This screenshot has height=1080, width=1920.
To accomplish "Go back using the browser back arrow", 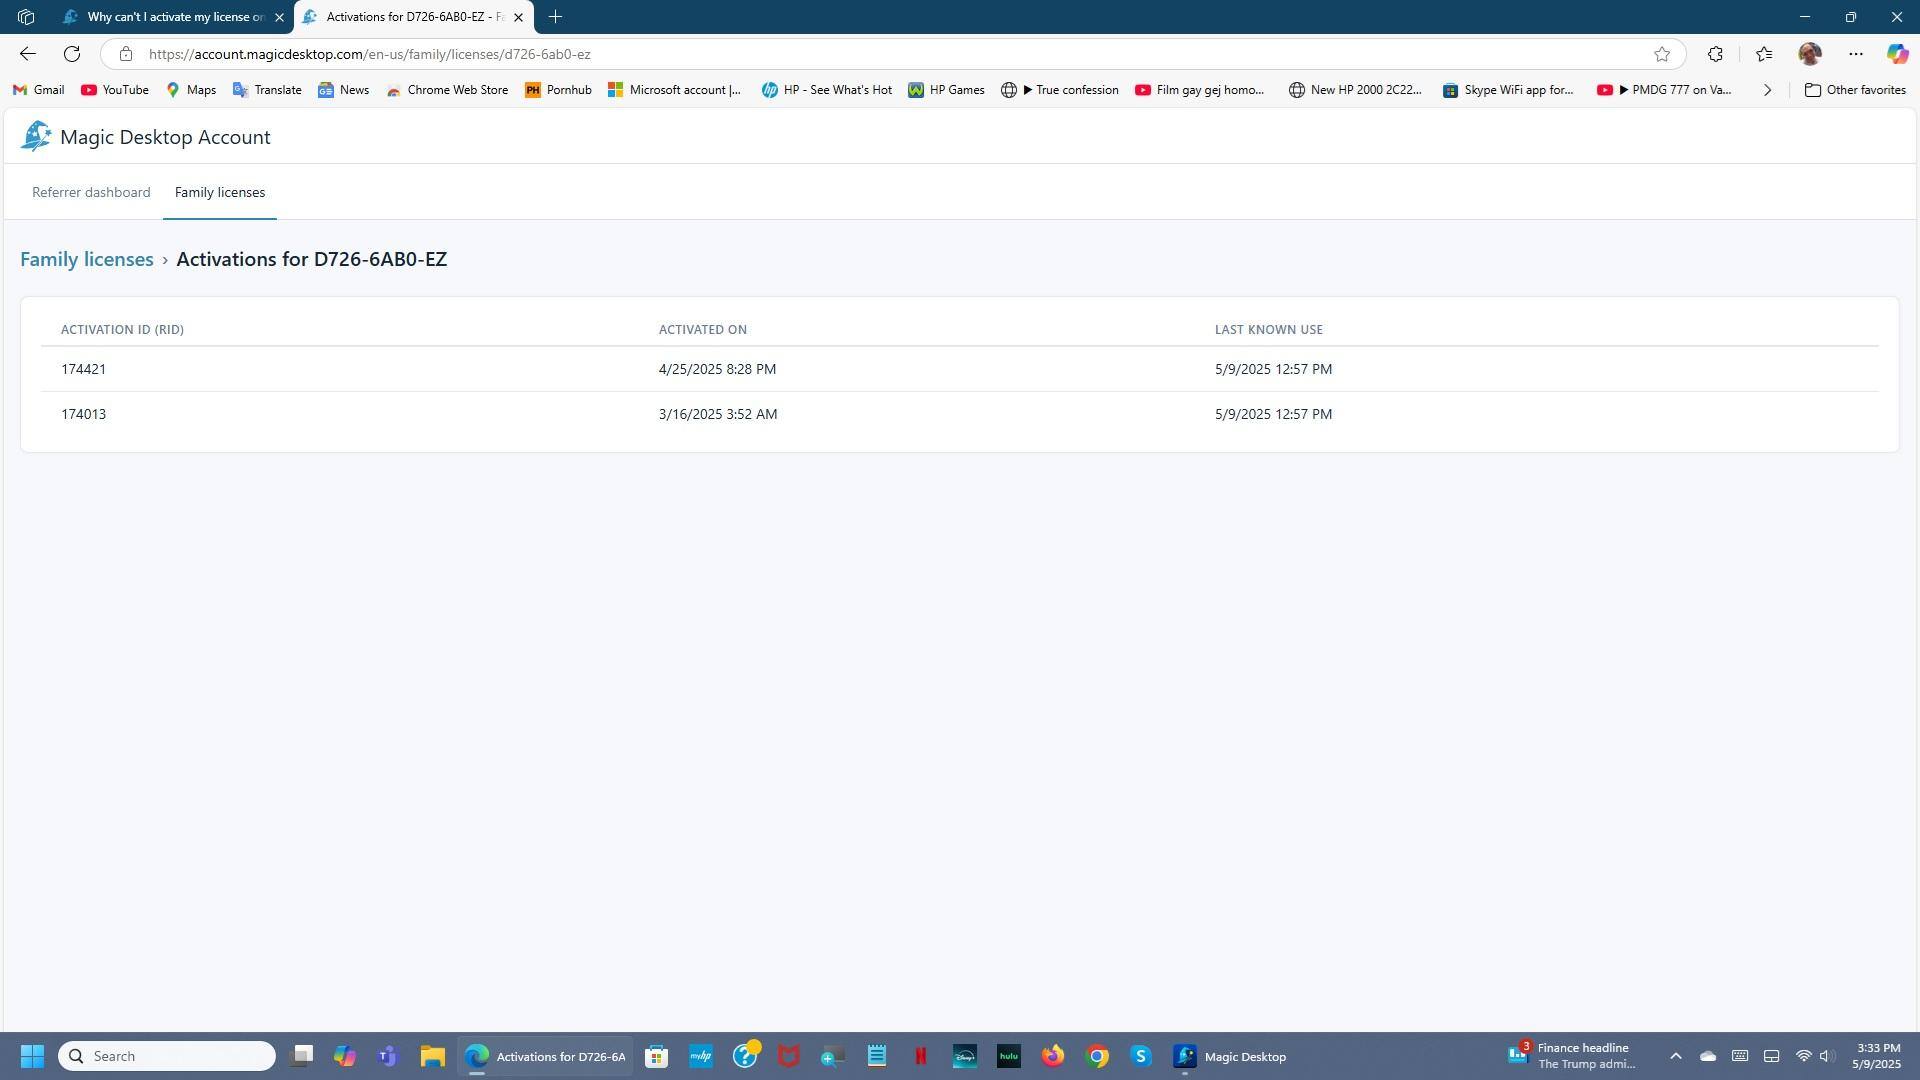I will point(28,54).
